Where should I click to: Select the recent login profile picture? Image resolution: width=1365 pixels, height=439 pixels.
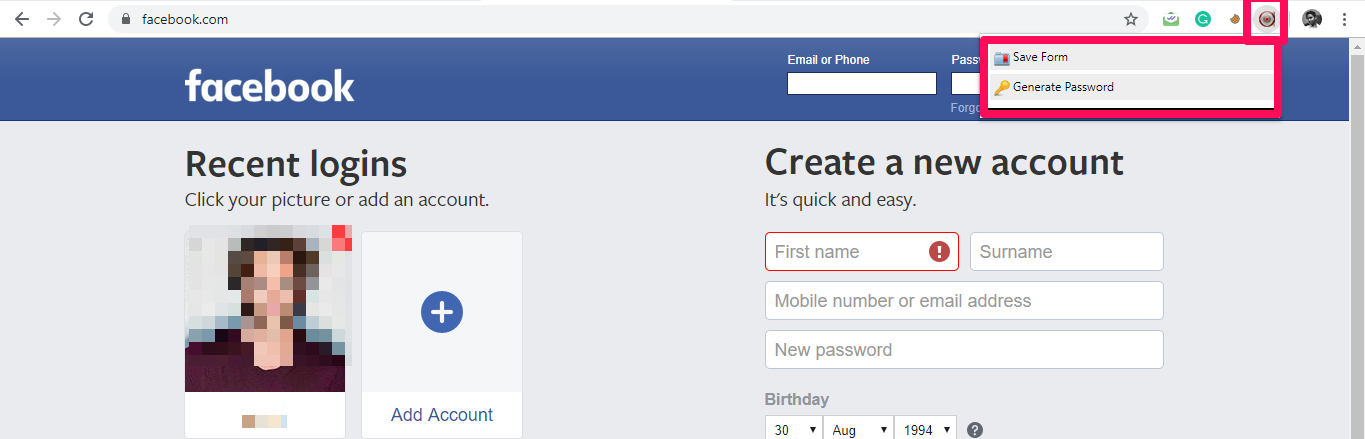[x=265, y=309]
